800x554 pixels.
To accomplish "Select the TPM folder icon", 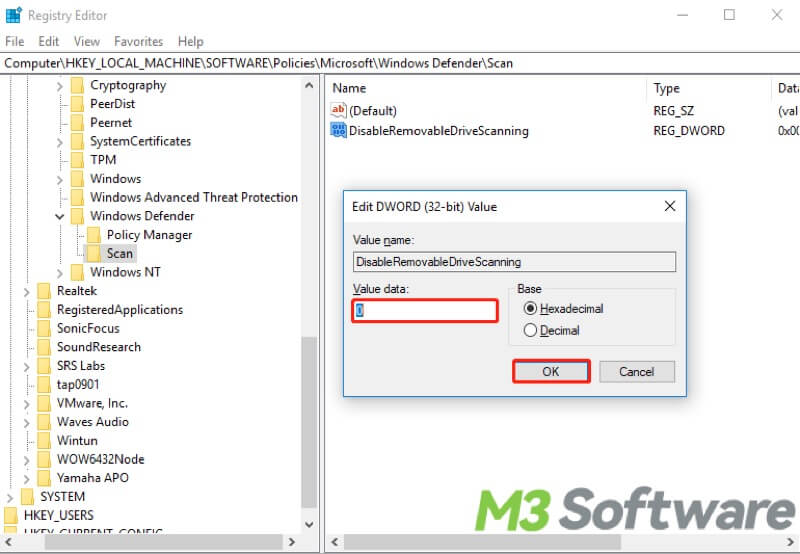I will [x=78, y=160].
